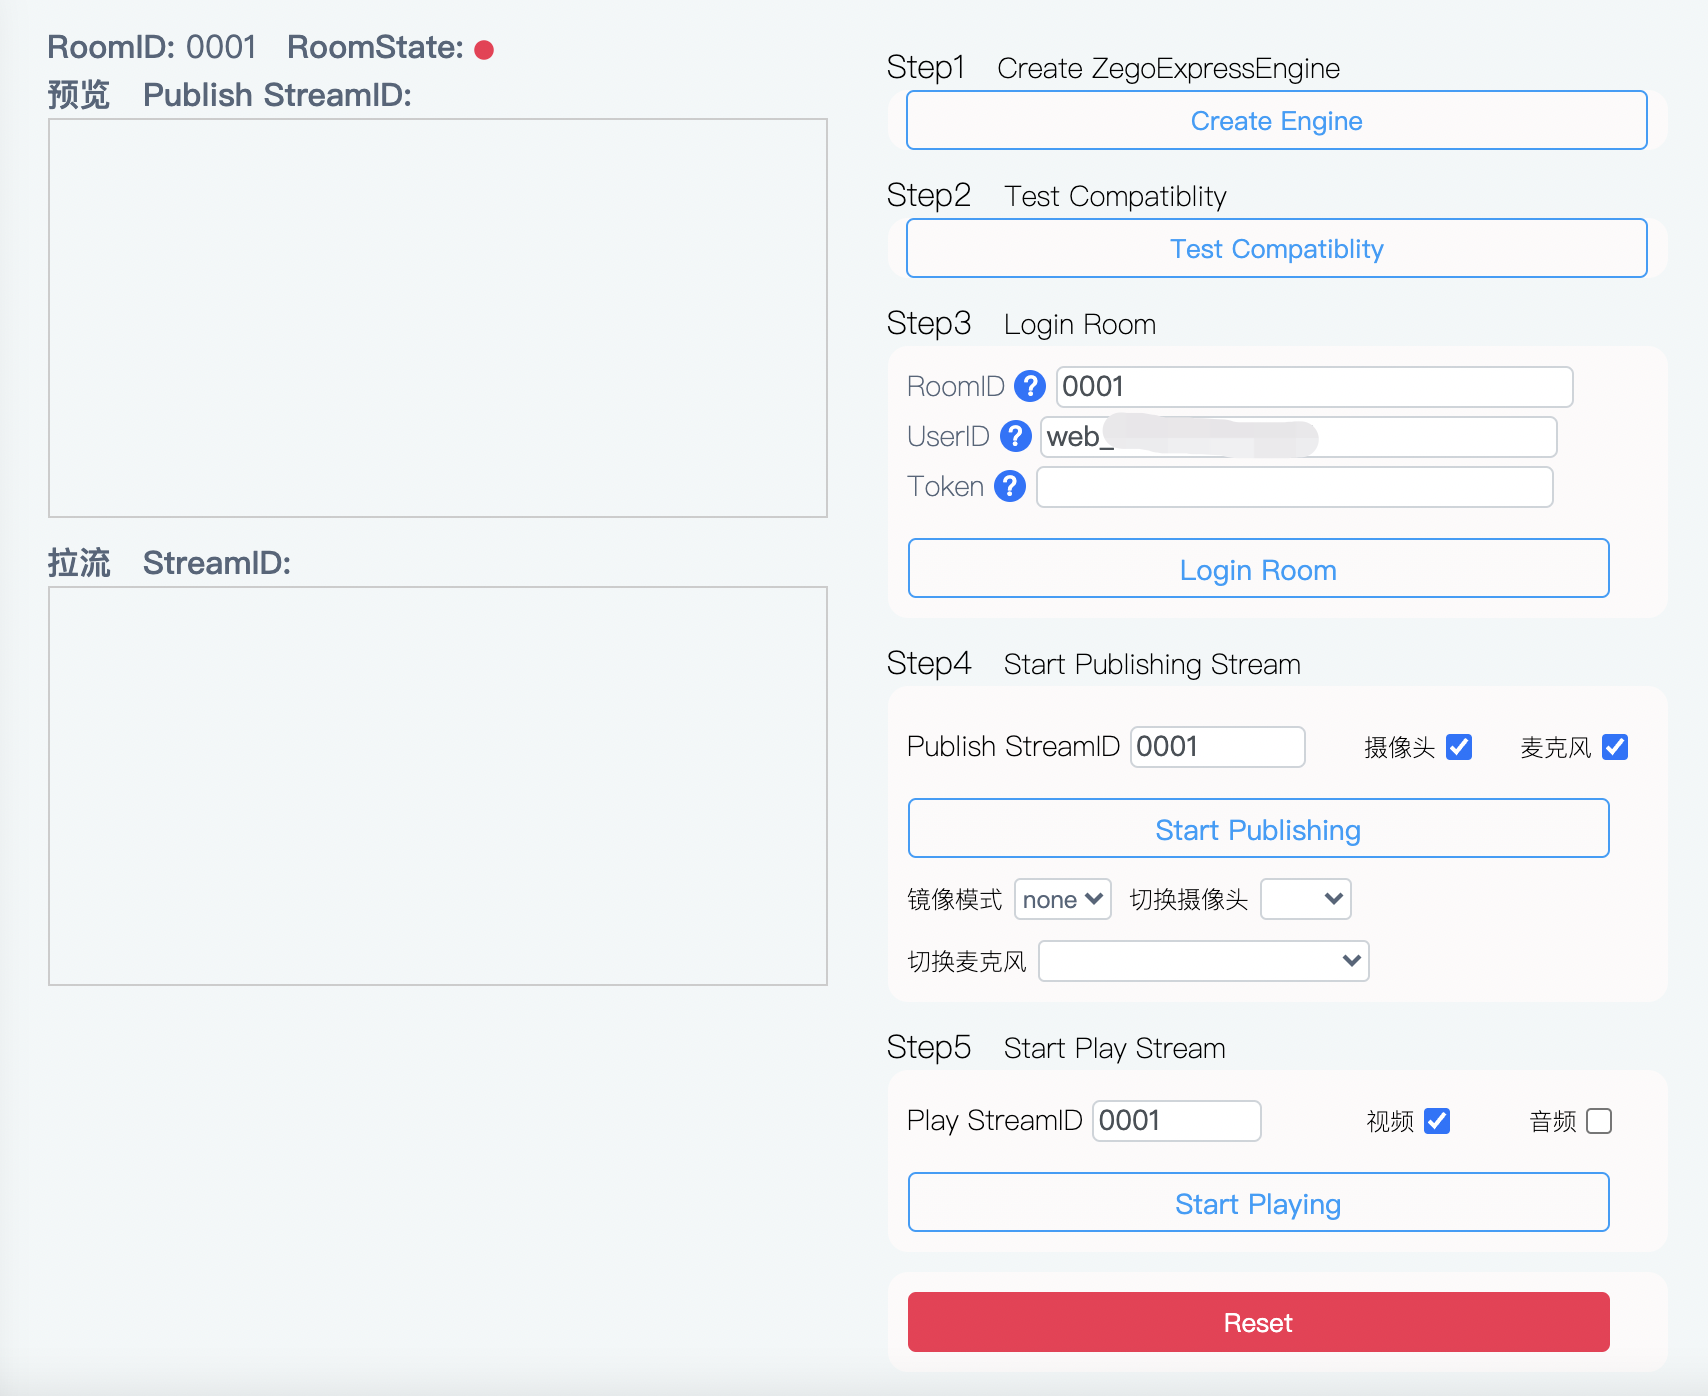
Task: Enable the 音频 audio checkbox
Action: (x=1599, y=1121)
